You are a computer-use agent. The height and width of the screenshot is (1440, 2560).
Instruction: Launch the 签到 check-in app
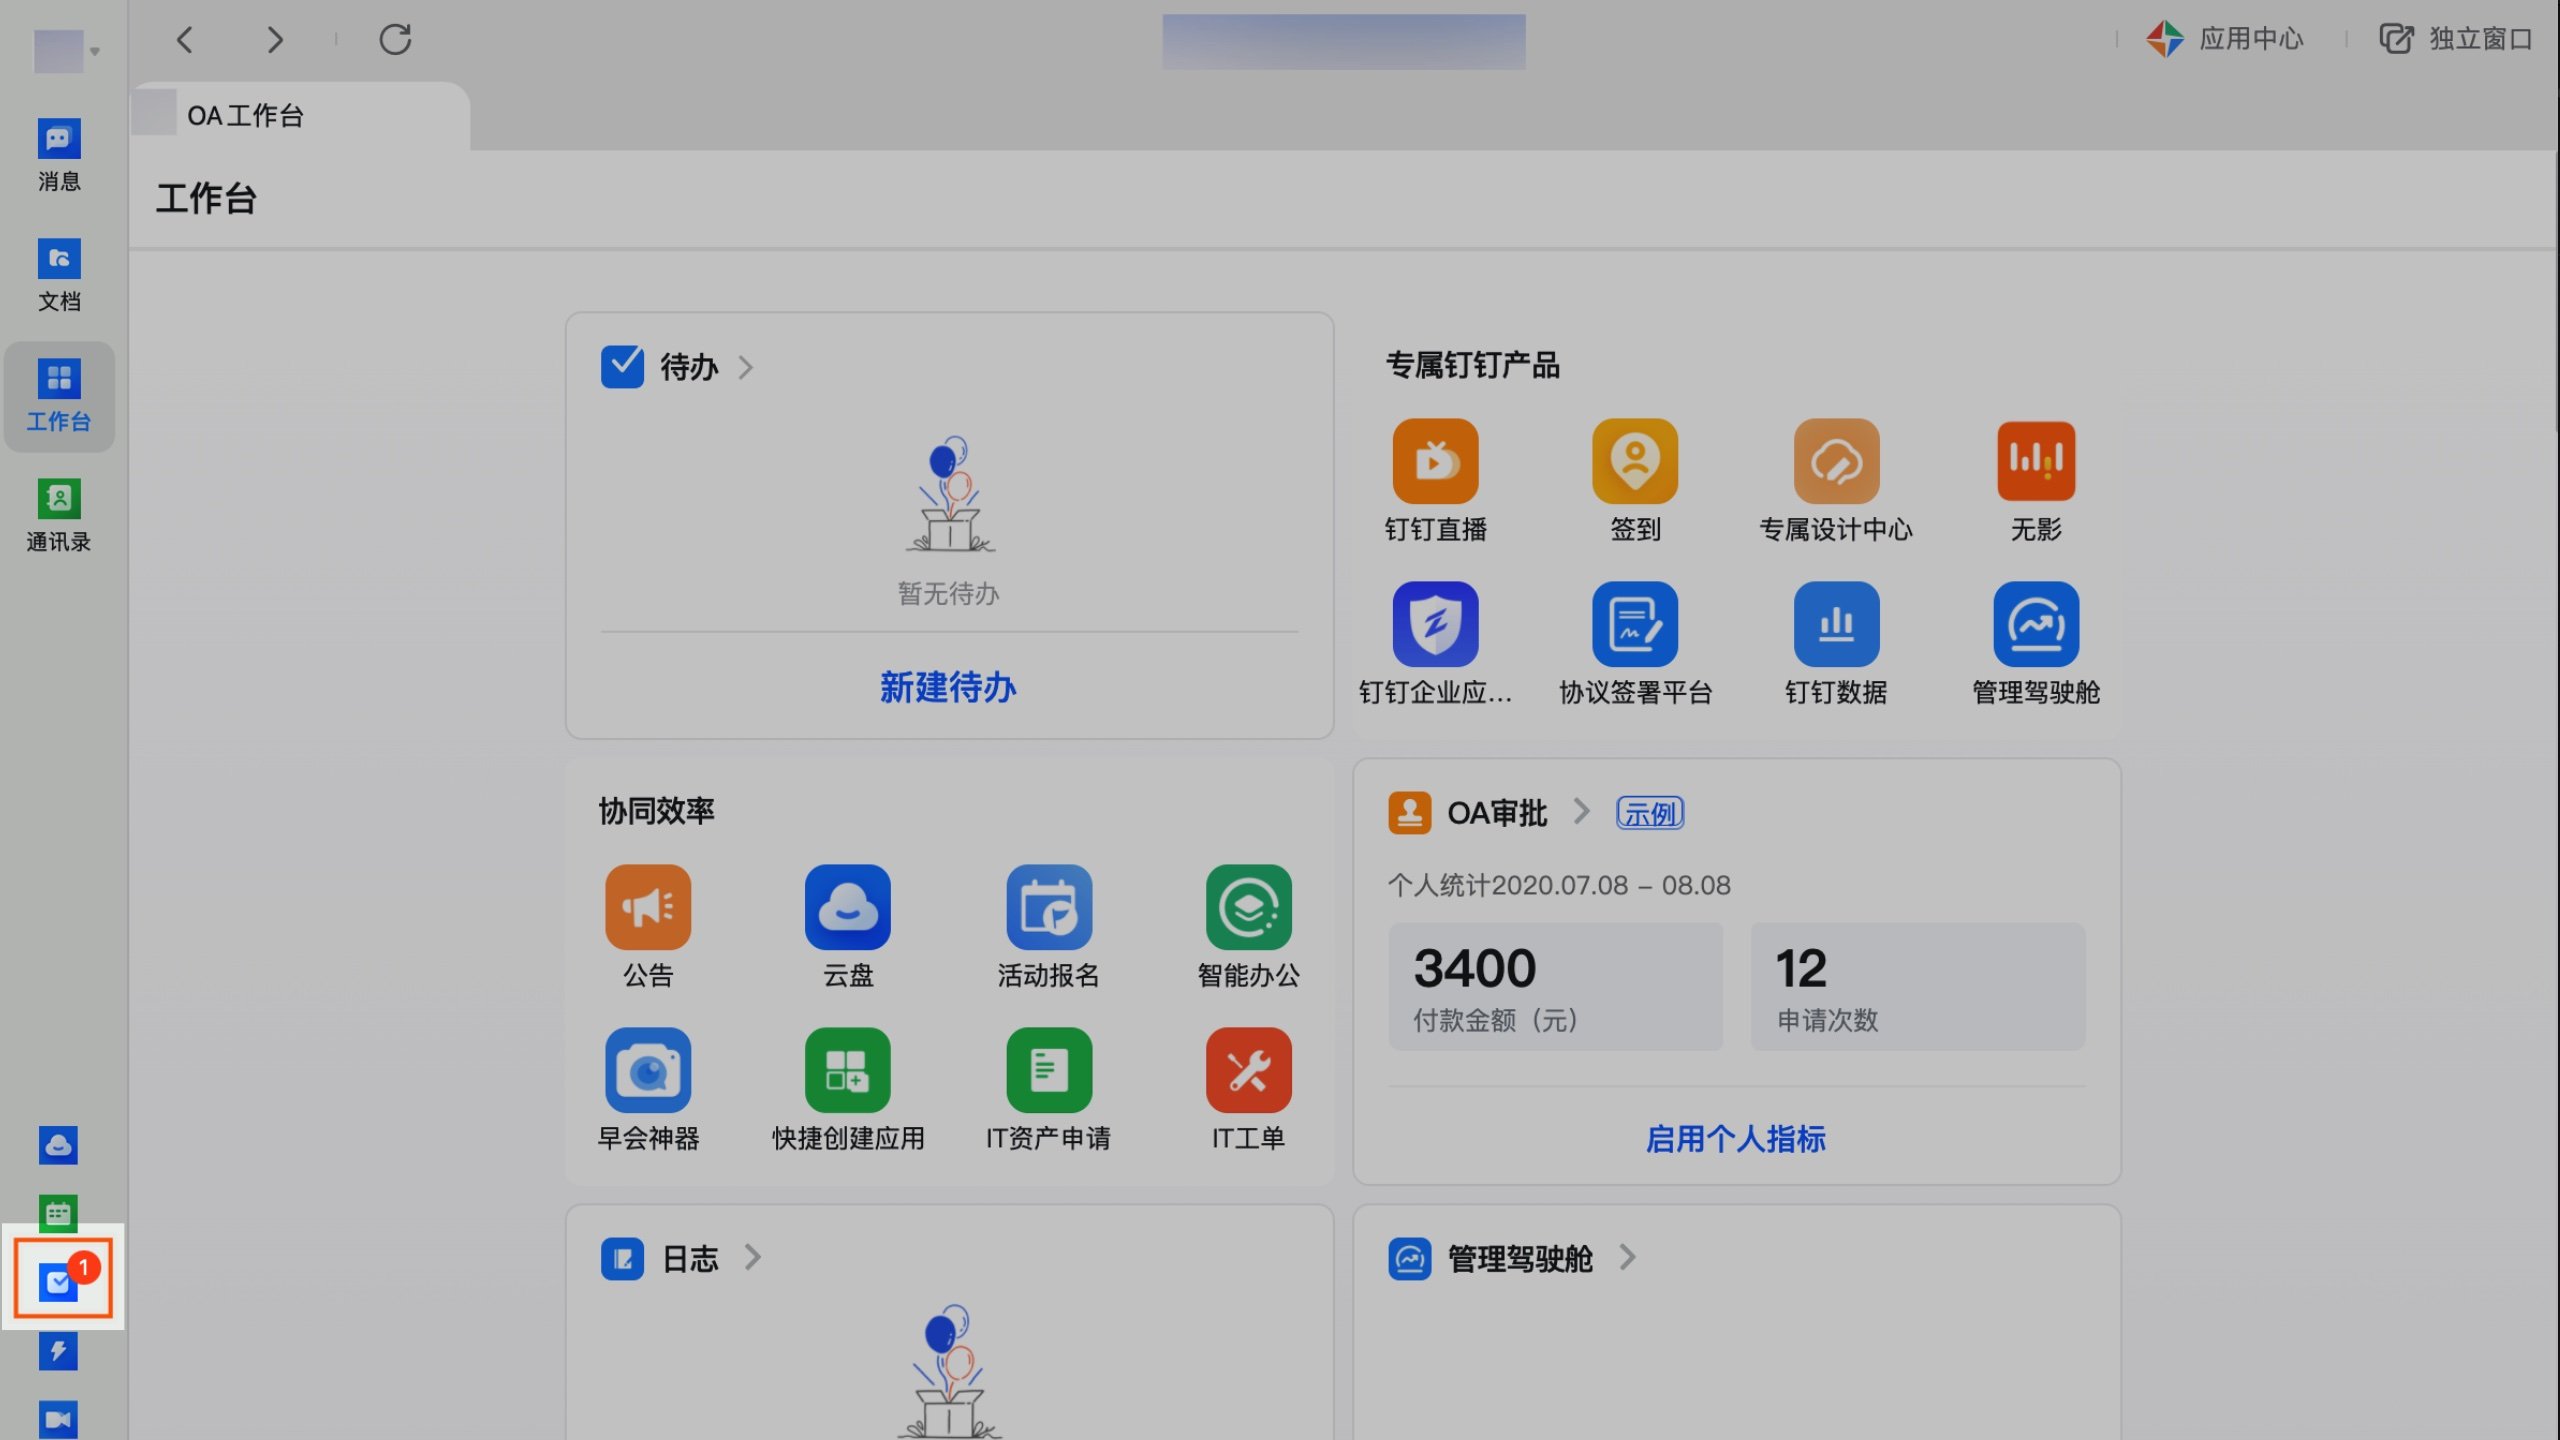(1635, 461)
